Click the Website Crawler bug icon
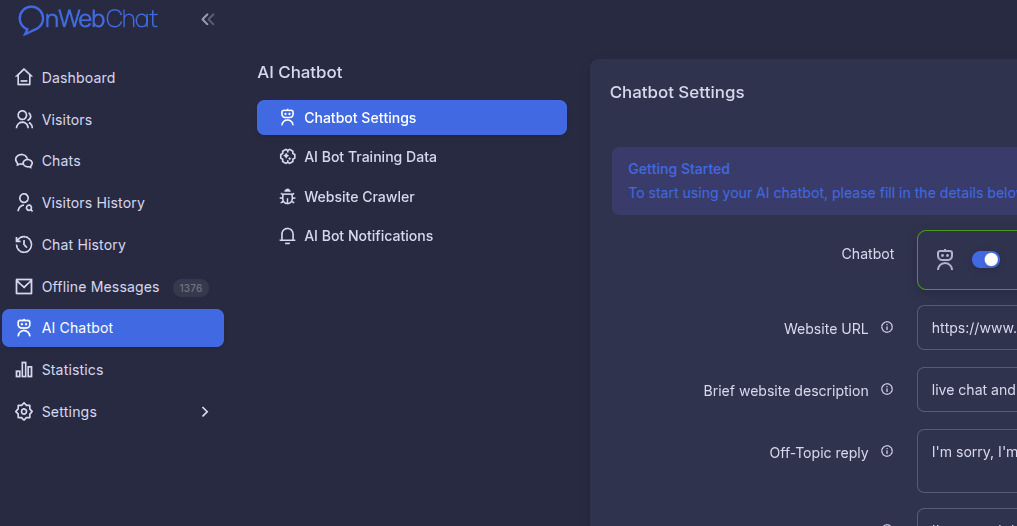Viewport: 1017px width, 526px height. point(288,197)
